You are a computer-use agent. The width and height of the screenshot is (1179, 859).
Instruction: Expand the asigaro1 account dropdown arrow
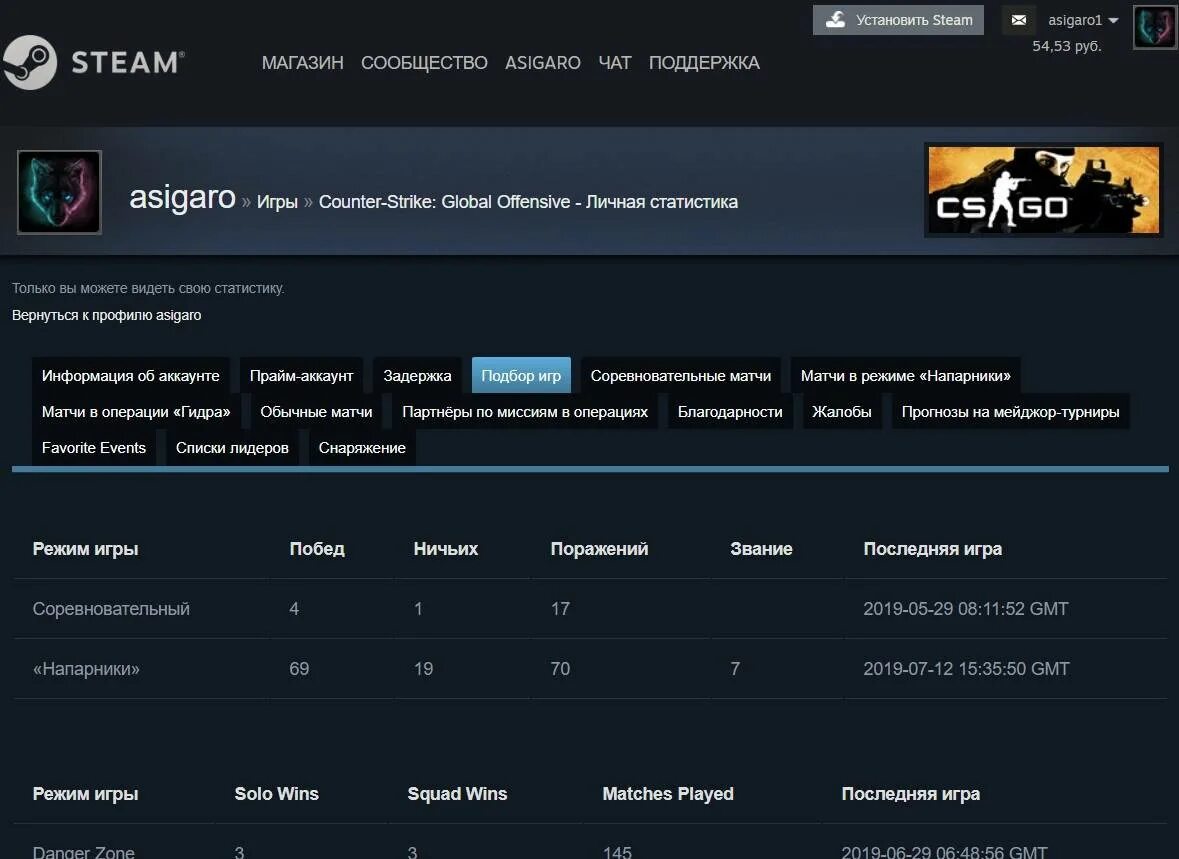click(x=1114, y=20)
